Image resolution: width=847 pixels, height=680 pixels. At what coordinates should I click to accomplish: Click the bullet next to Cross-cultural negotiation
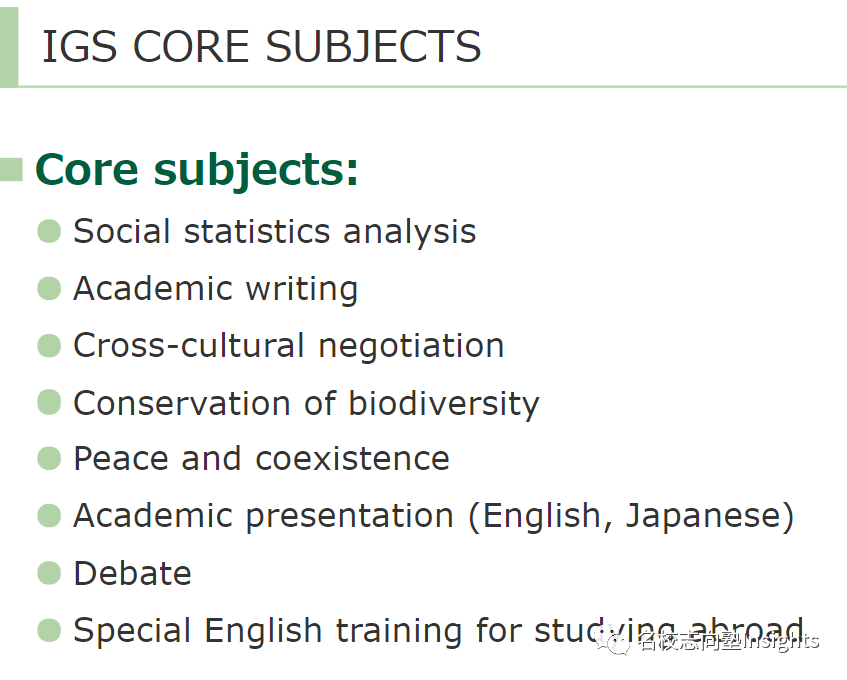tap(49, 345)
